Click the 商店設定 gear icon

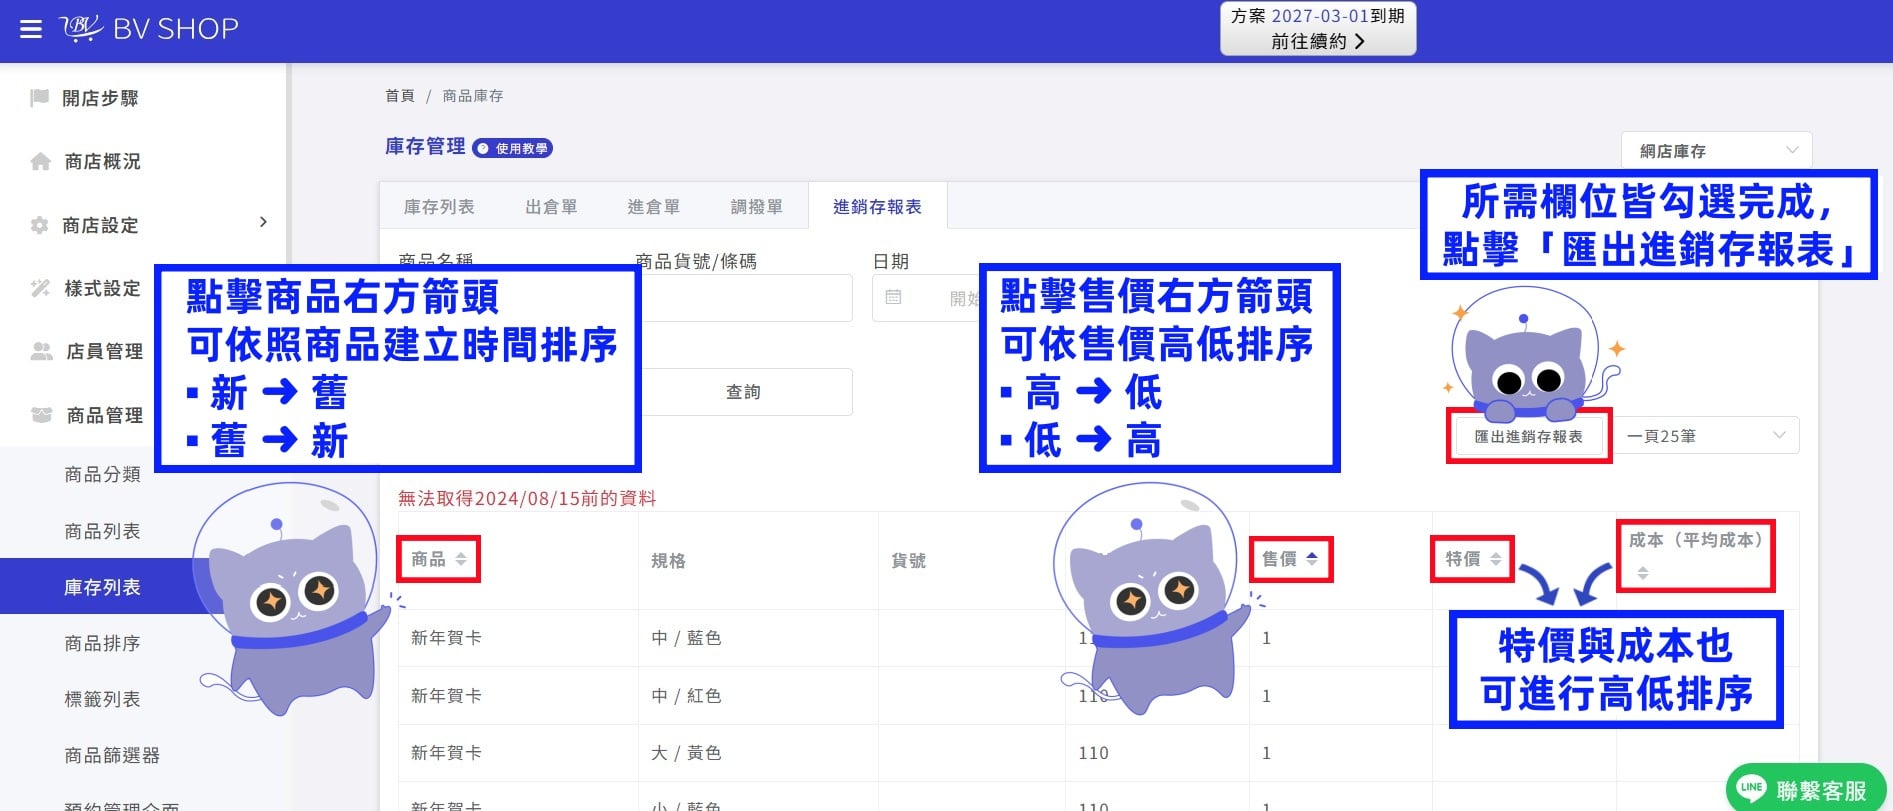pos(40,225)
